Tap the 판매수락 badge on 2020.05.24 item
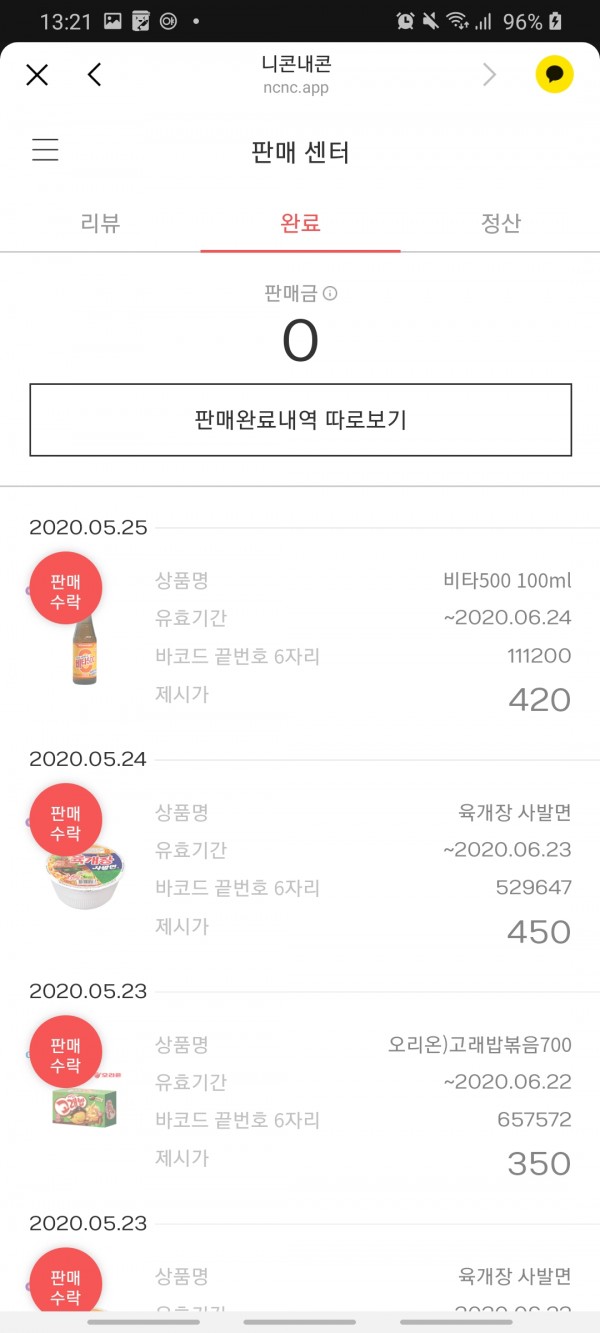 coord(65,822)
